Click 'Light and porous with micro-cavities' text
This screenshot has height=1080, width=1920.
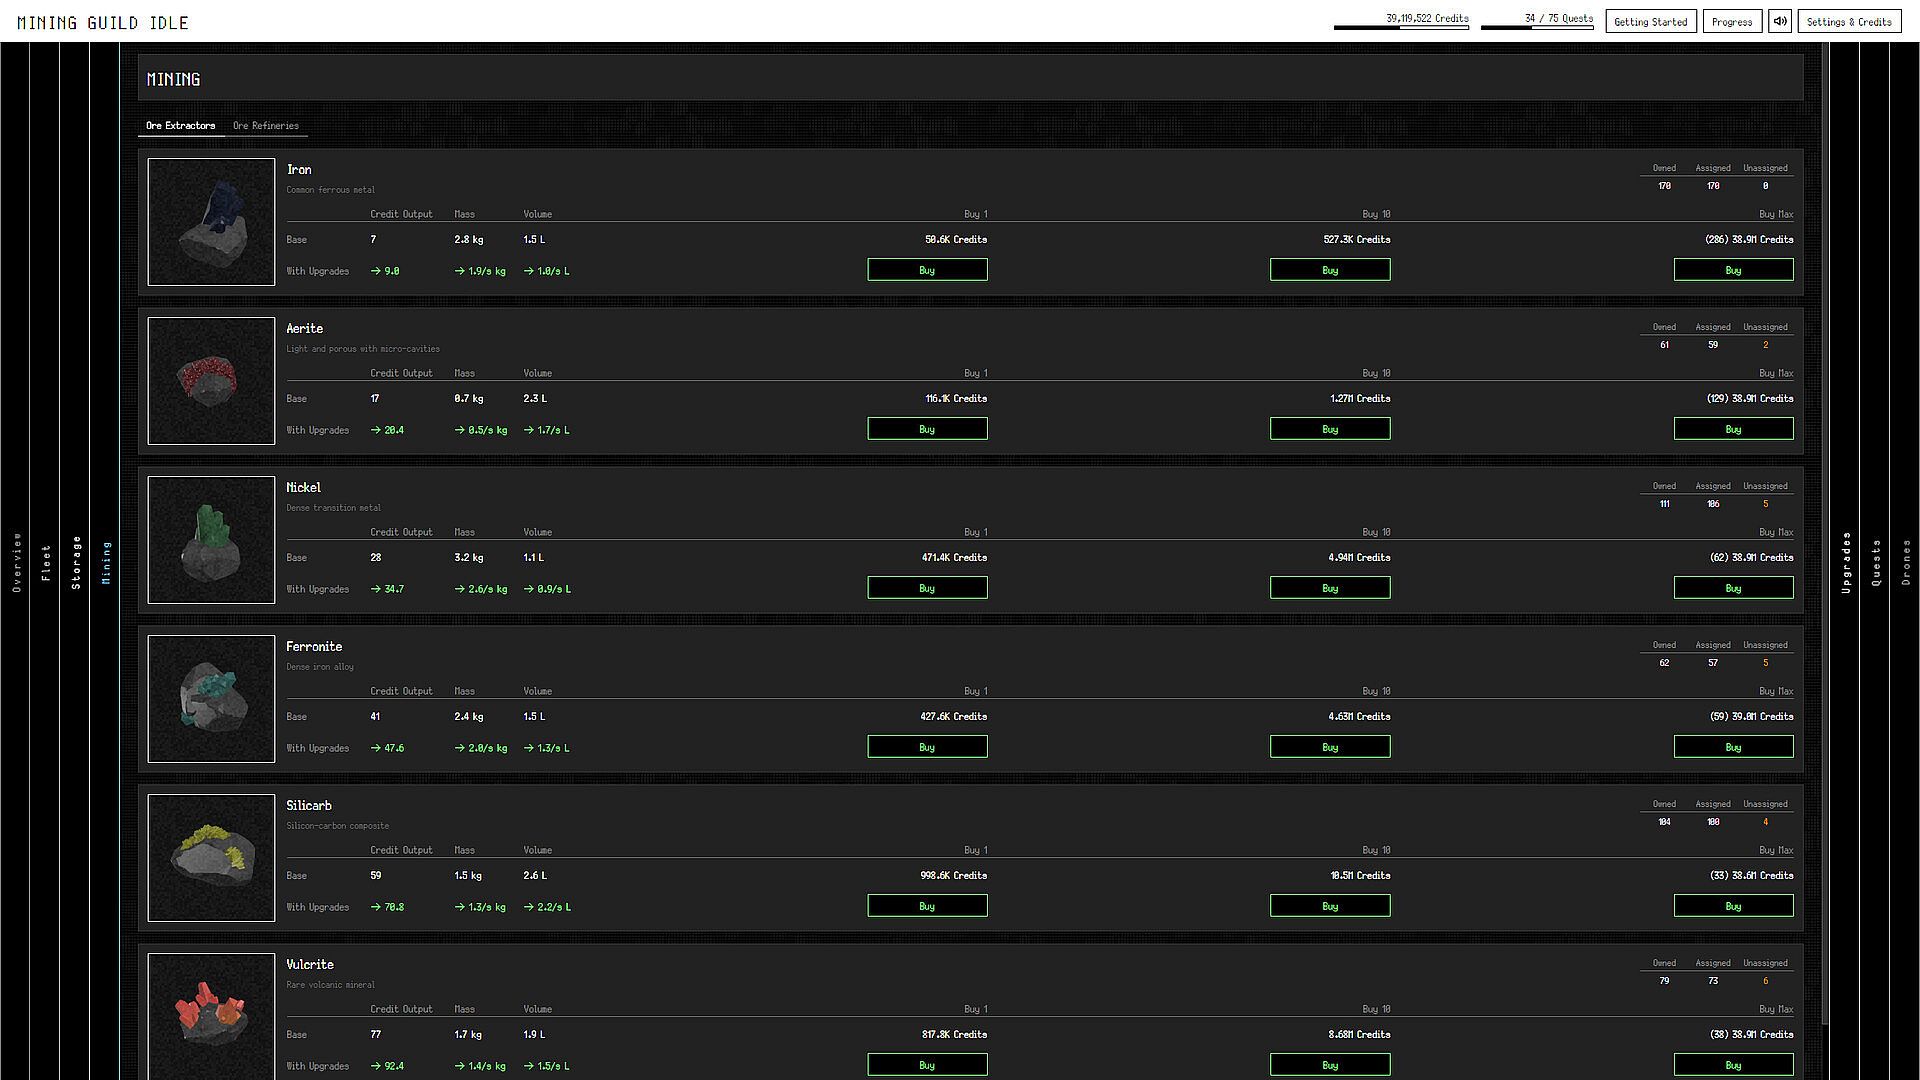point(363,349)
